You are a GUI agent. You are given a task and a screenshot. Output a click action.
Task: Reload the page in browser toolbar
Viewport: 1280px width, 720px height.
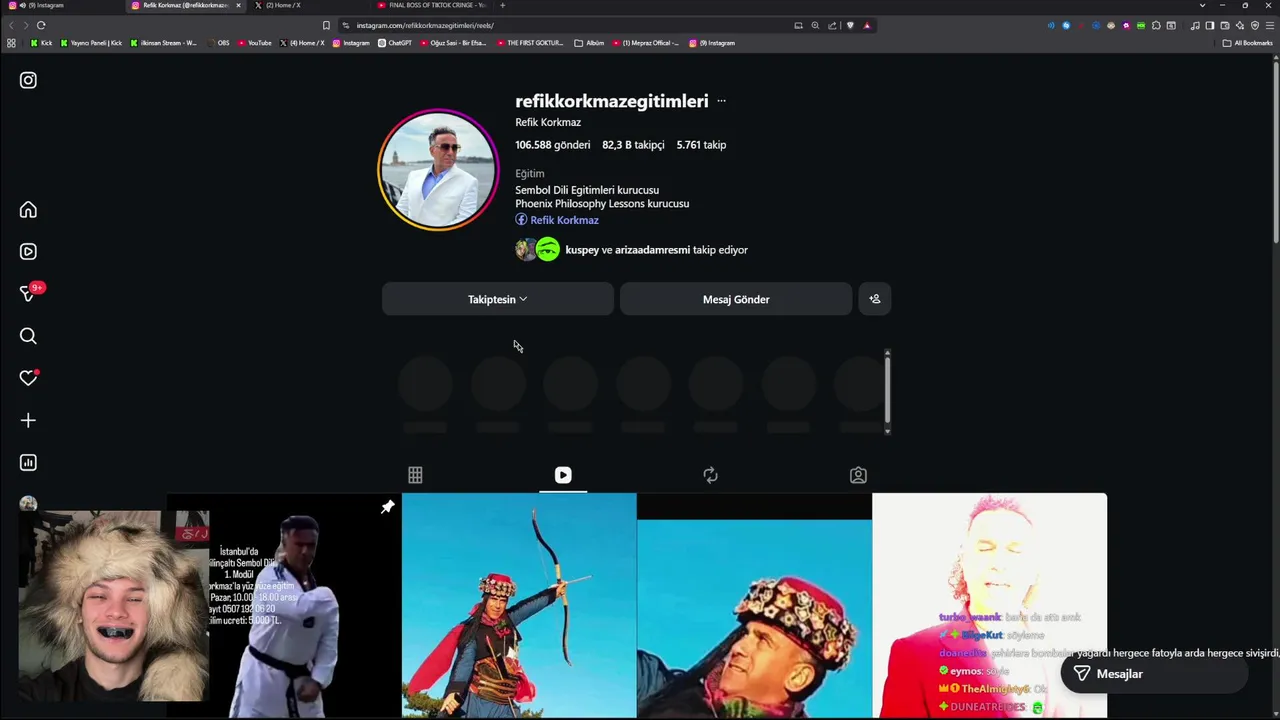(41, 25)
